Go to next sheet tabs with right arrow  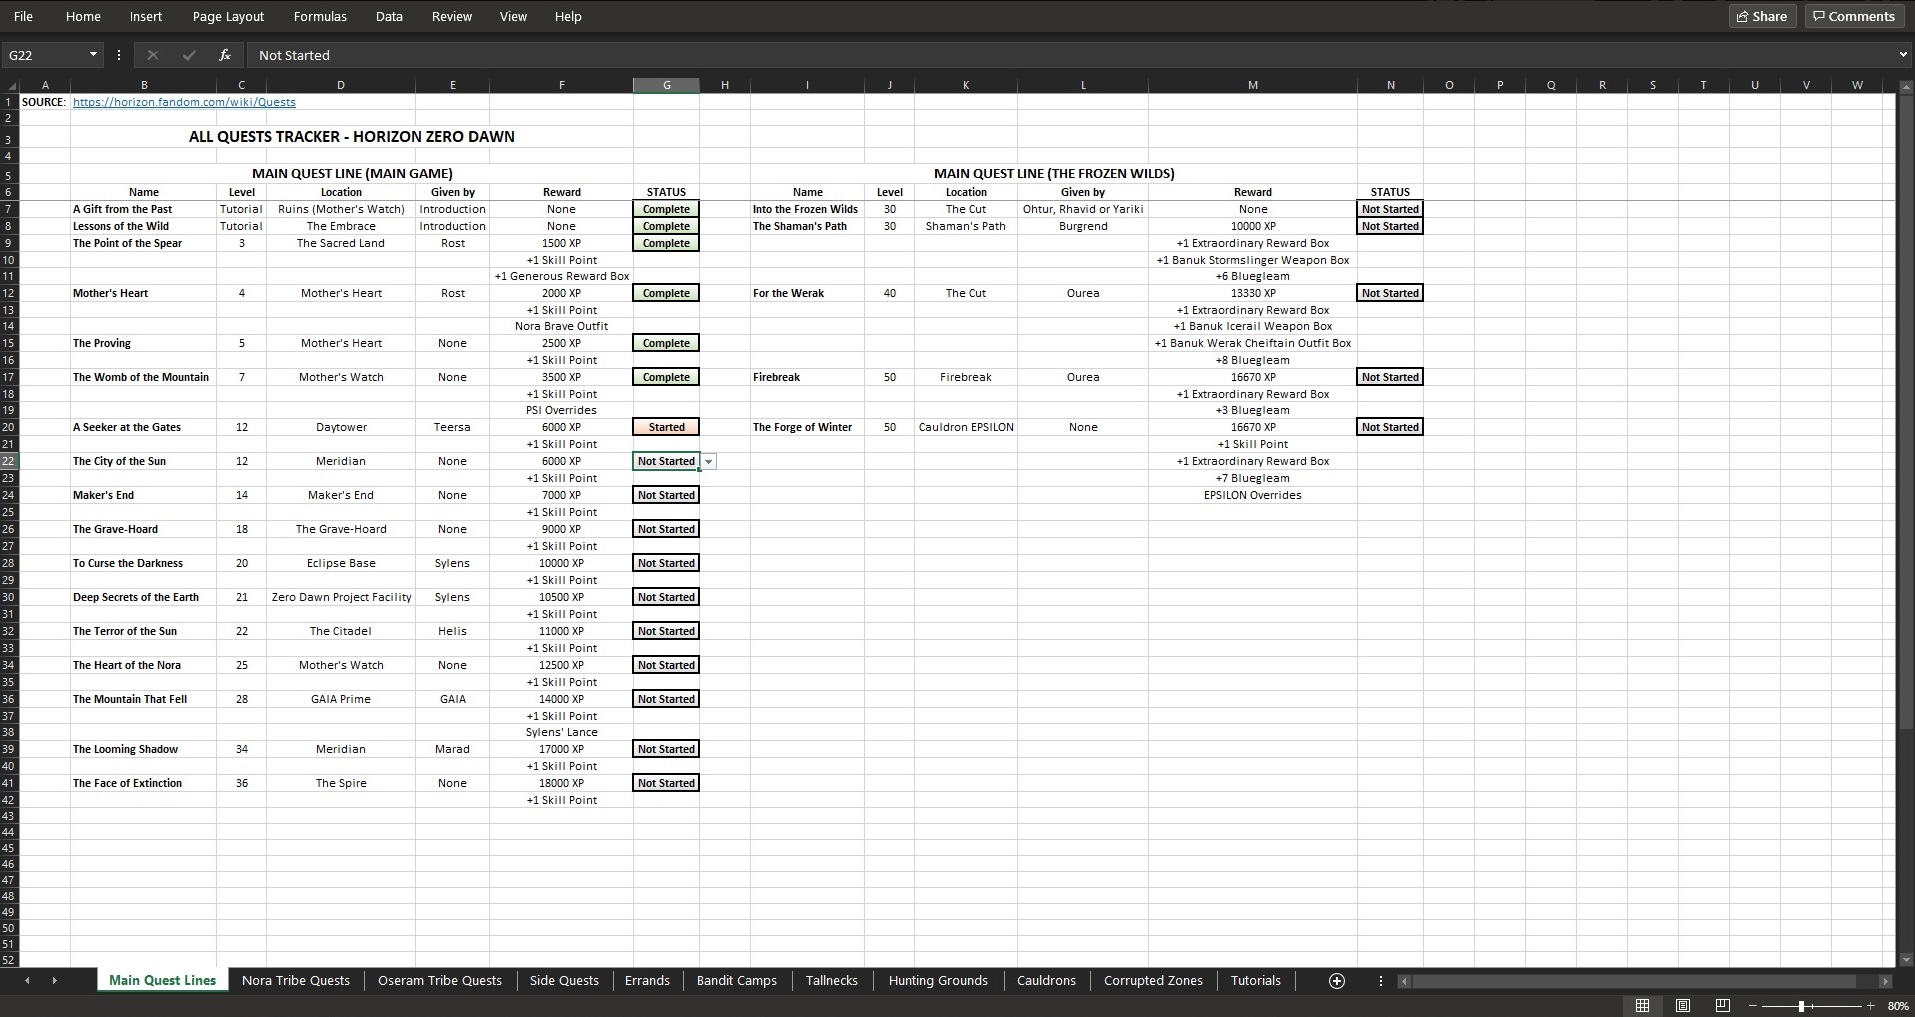click(54, 981)
